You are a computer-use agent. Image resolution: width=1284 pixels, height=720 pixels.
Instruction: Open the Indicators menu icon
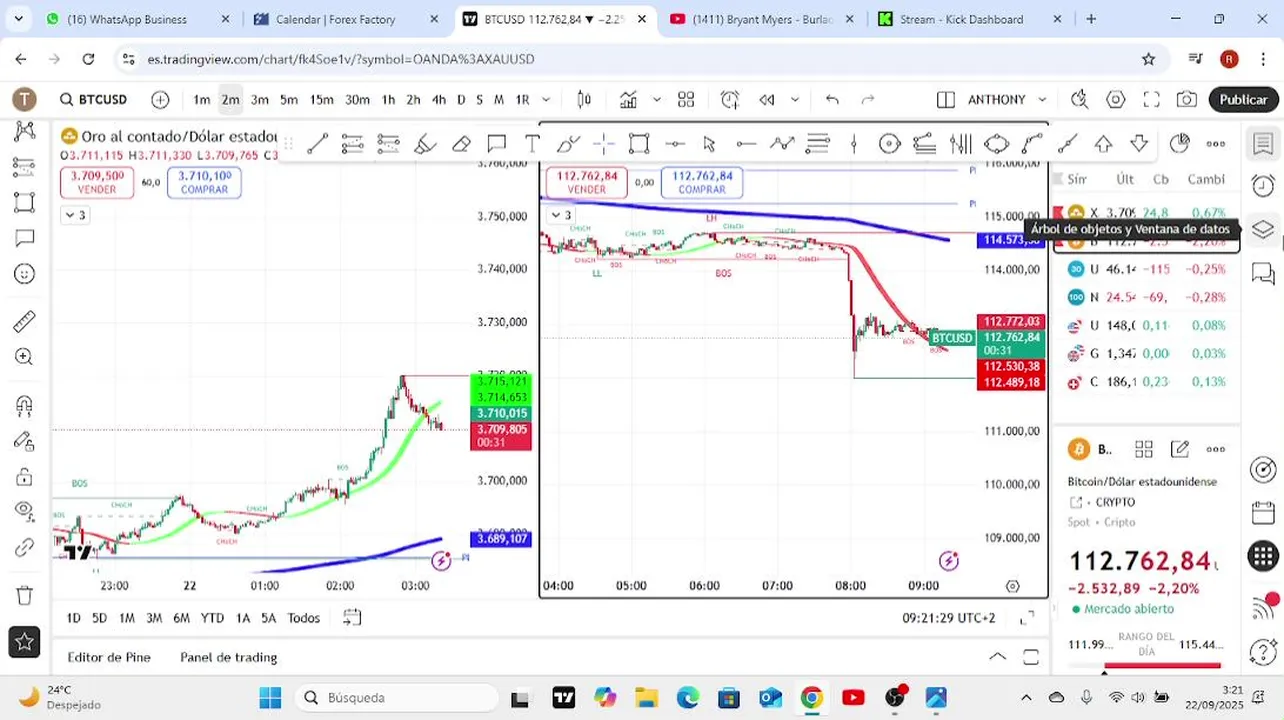tap(628, 99)
